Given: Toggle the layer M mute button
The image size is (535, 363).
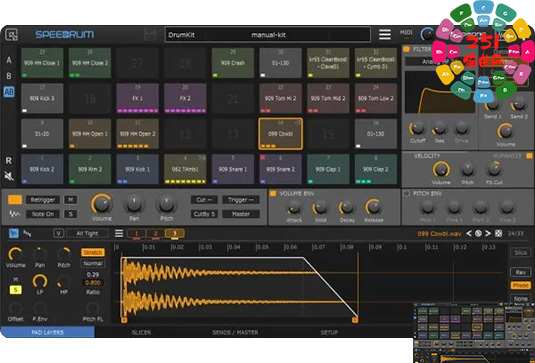Looking at the screenshot, I should coord(15,279).
